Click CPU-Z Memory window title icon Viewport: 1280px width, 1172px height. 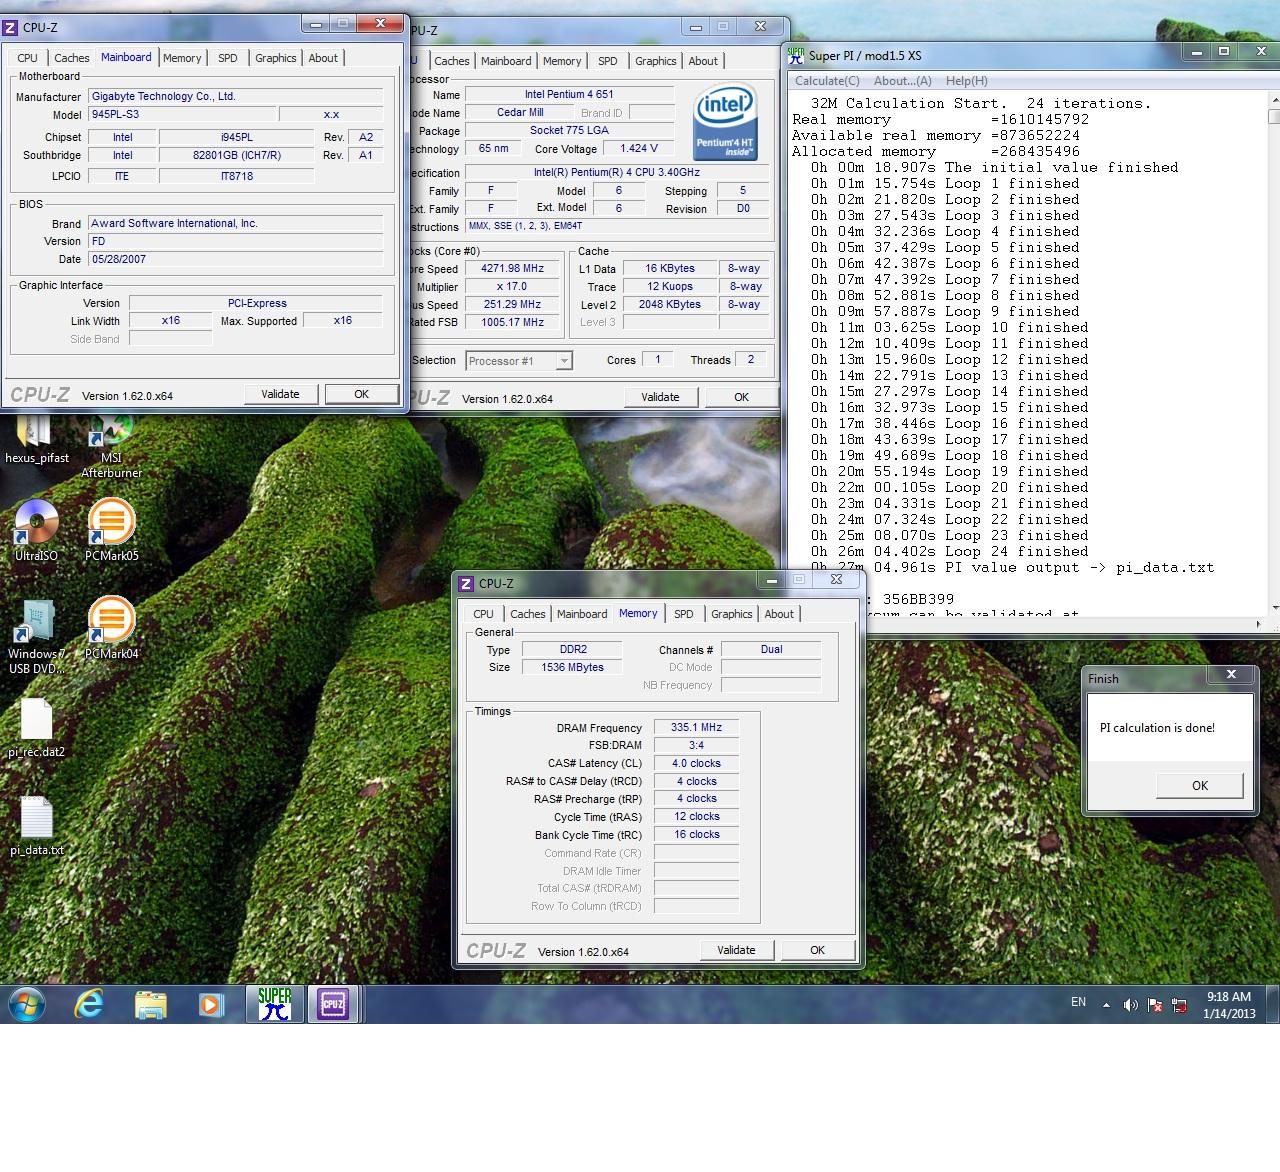pos(466,583)
